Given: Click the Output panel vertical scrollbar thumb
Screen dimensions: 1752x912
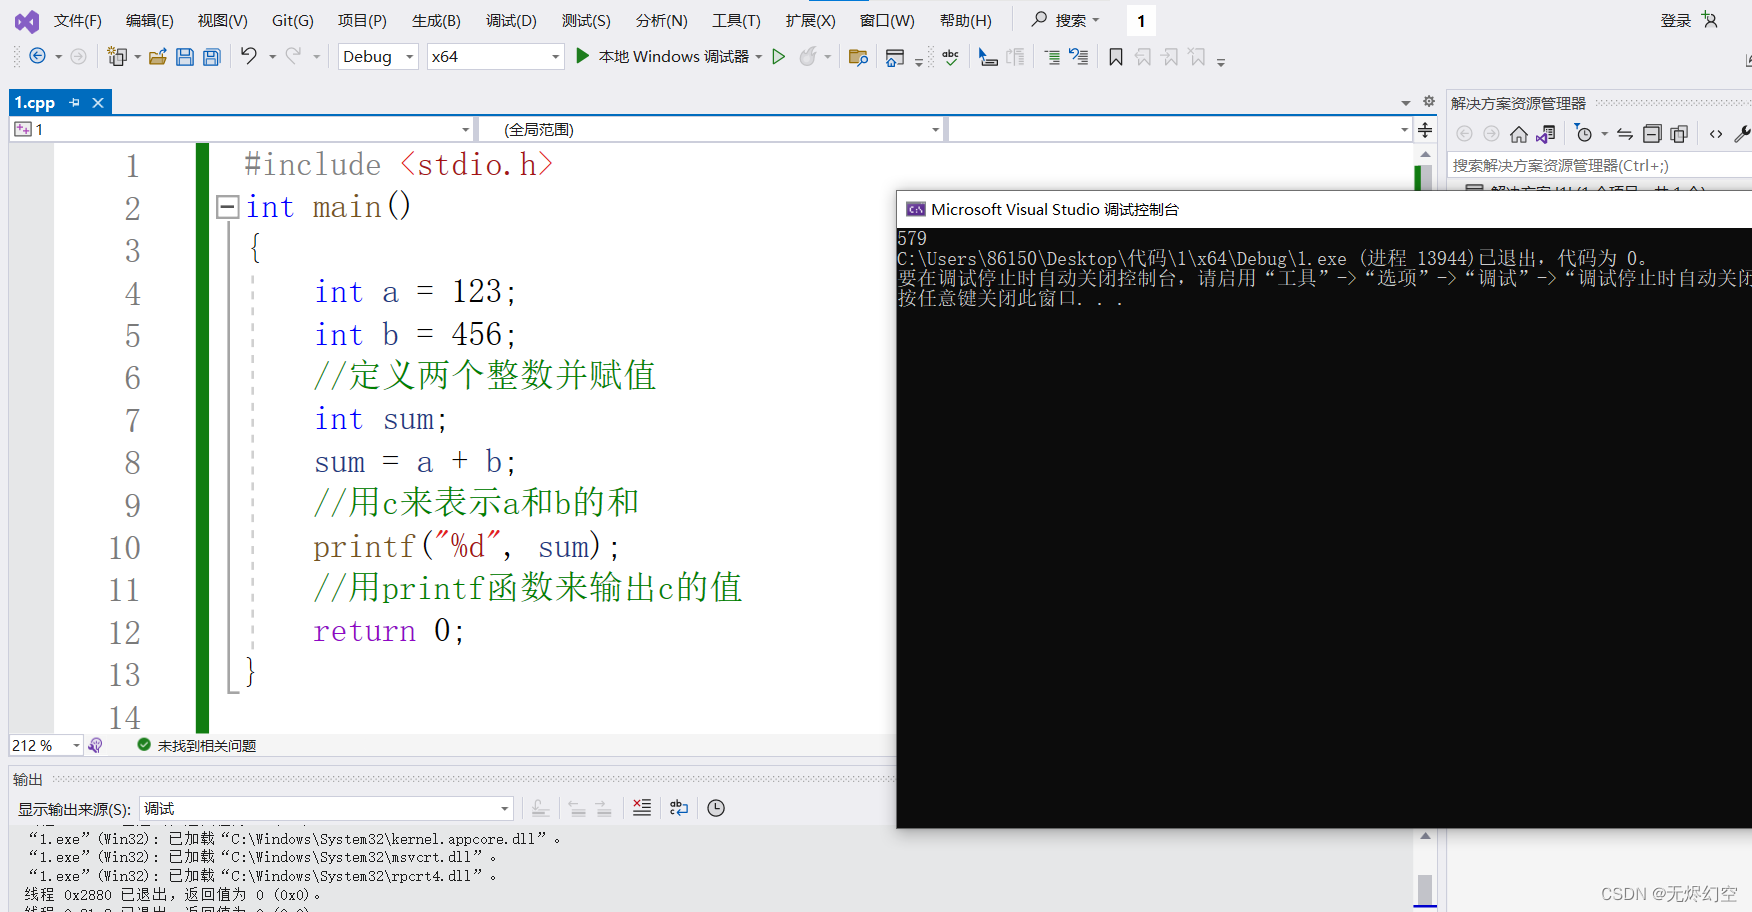Looking at the screenshot, I should (1425, 888).
